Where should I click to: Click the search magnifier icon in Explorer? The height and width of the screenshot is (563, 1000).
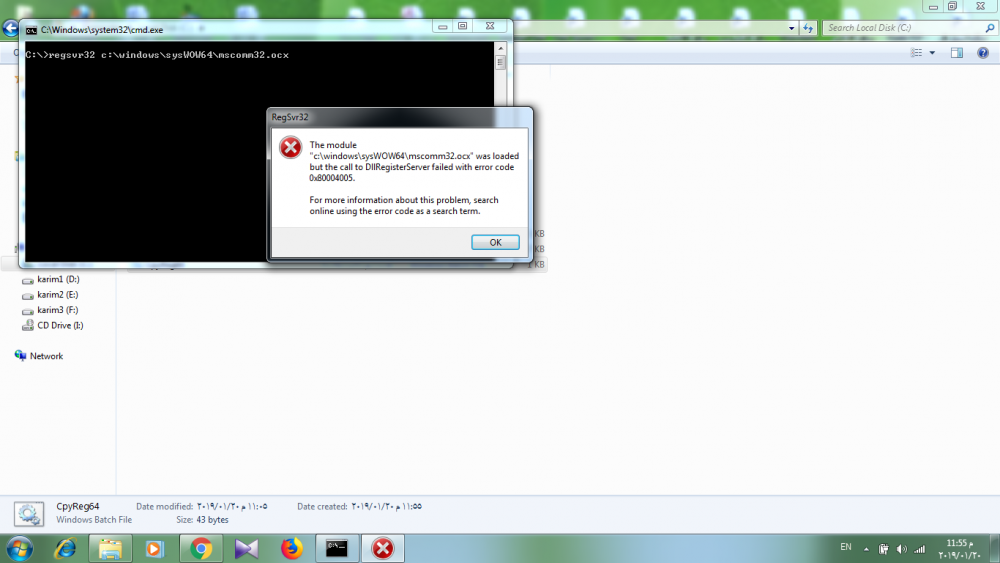pyautogui.click(x=990, y=28)
